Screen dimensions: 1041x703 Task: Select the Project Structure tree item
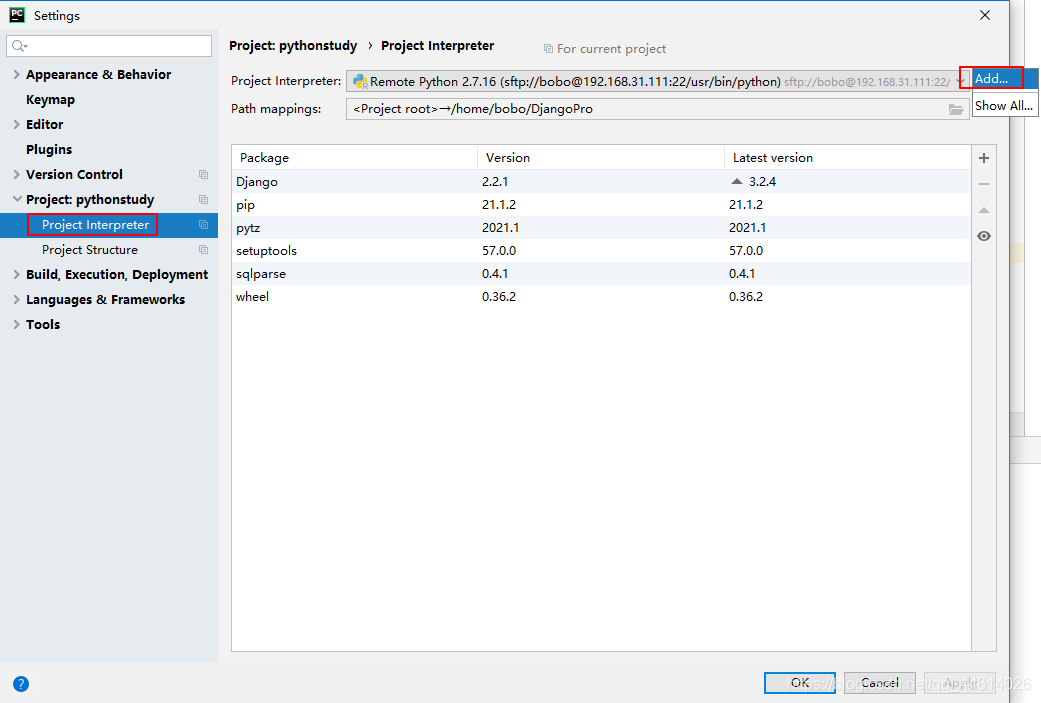point(90,250)
